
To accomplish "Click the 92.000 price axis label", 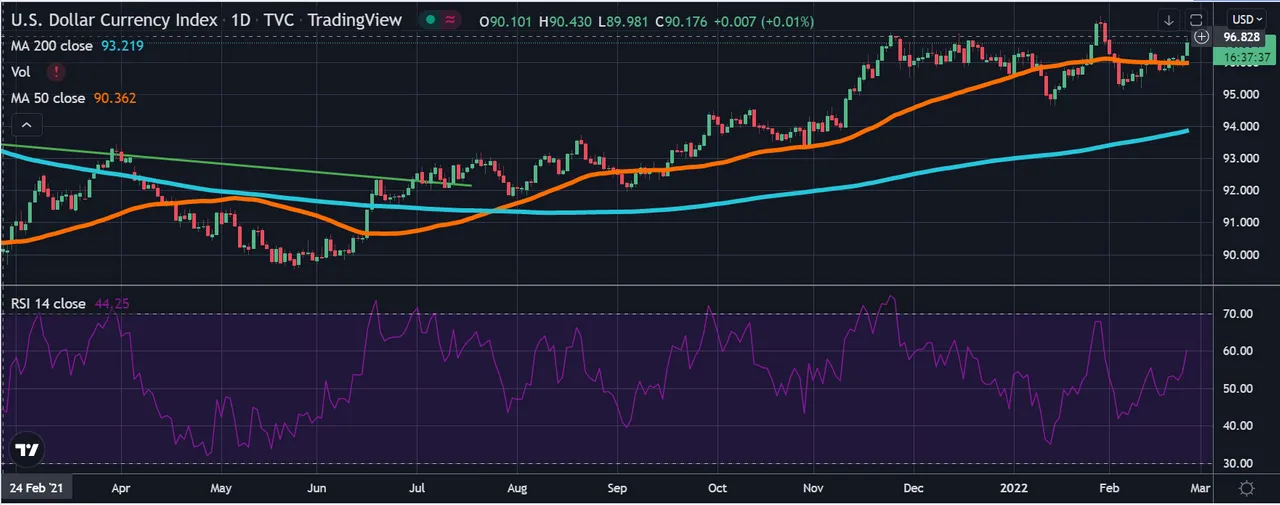I will [1241, 190].
